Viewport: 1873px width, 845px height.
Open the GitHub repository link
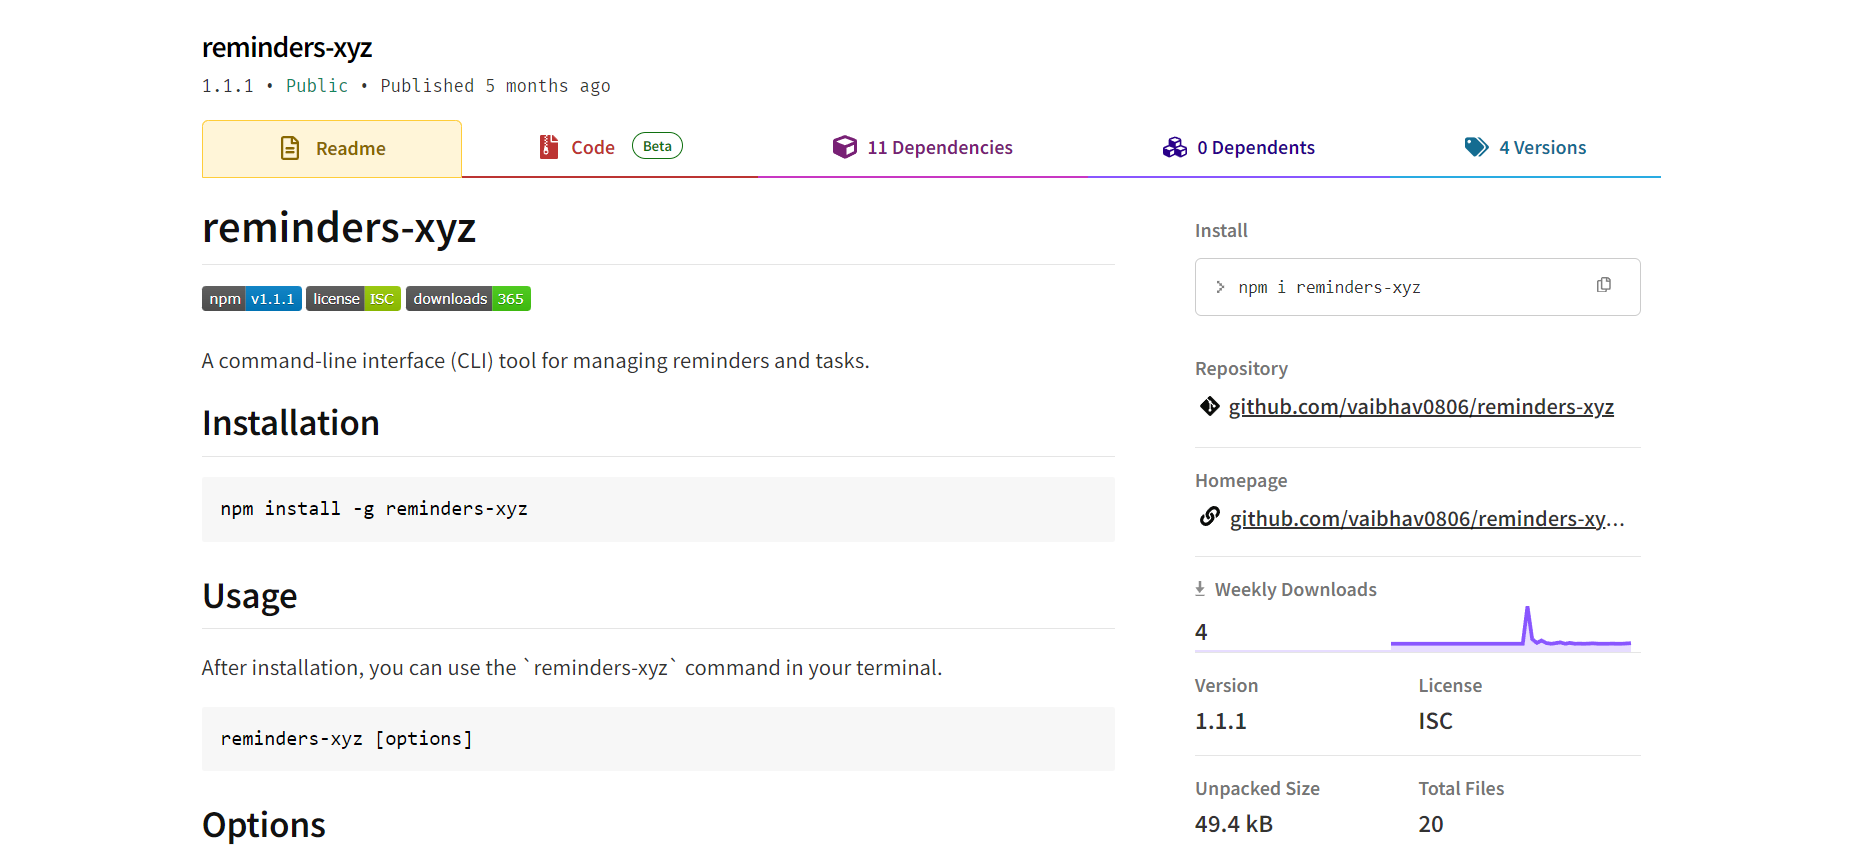click(x=1420, y=407)
